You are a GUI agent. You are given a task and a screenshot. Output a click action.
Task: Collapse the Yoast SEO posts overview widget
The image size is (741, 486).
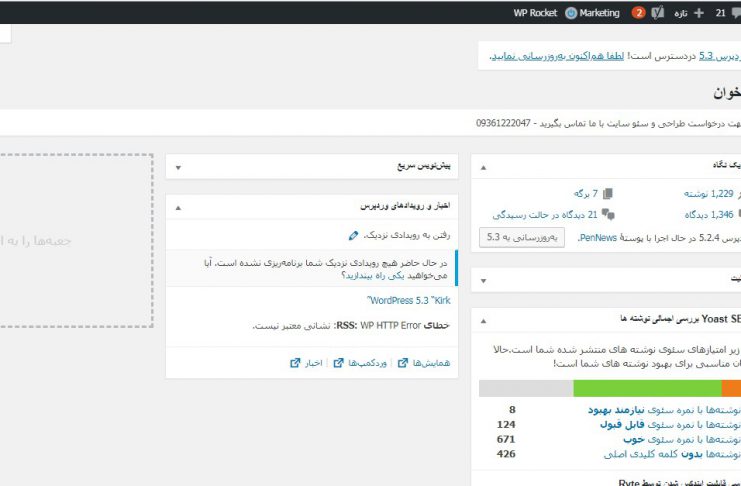point(483,320)
